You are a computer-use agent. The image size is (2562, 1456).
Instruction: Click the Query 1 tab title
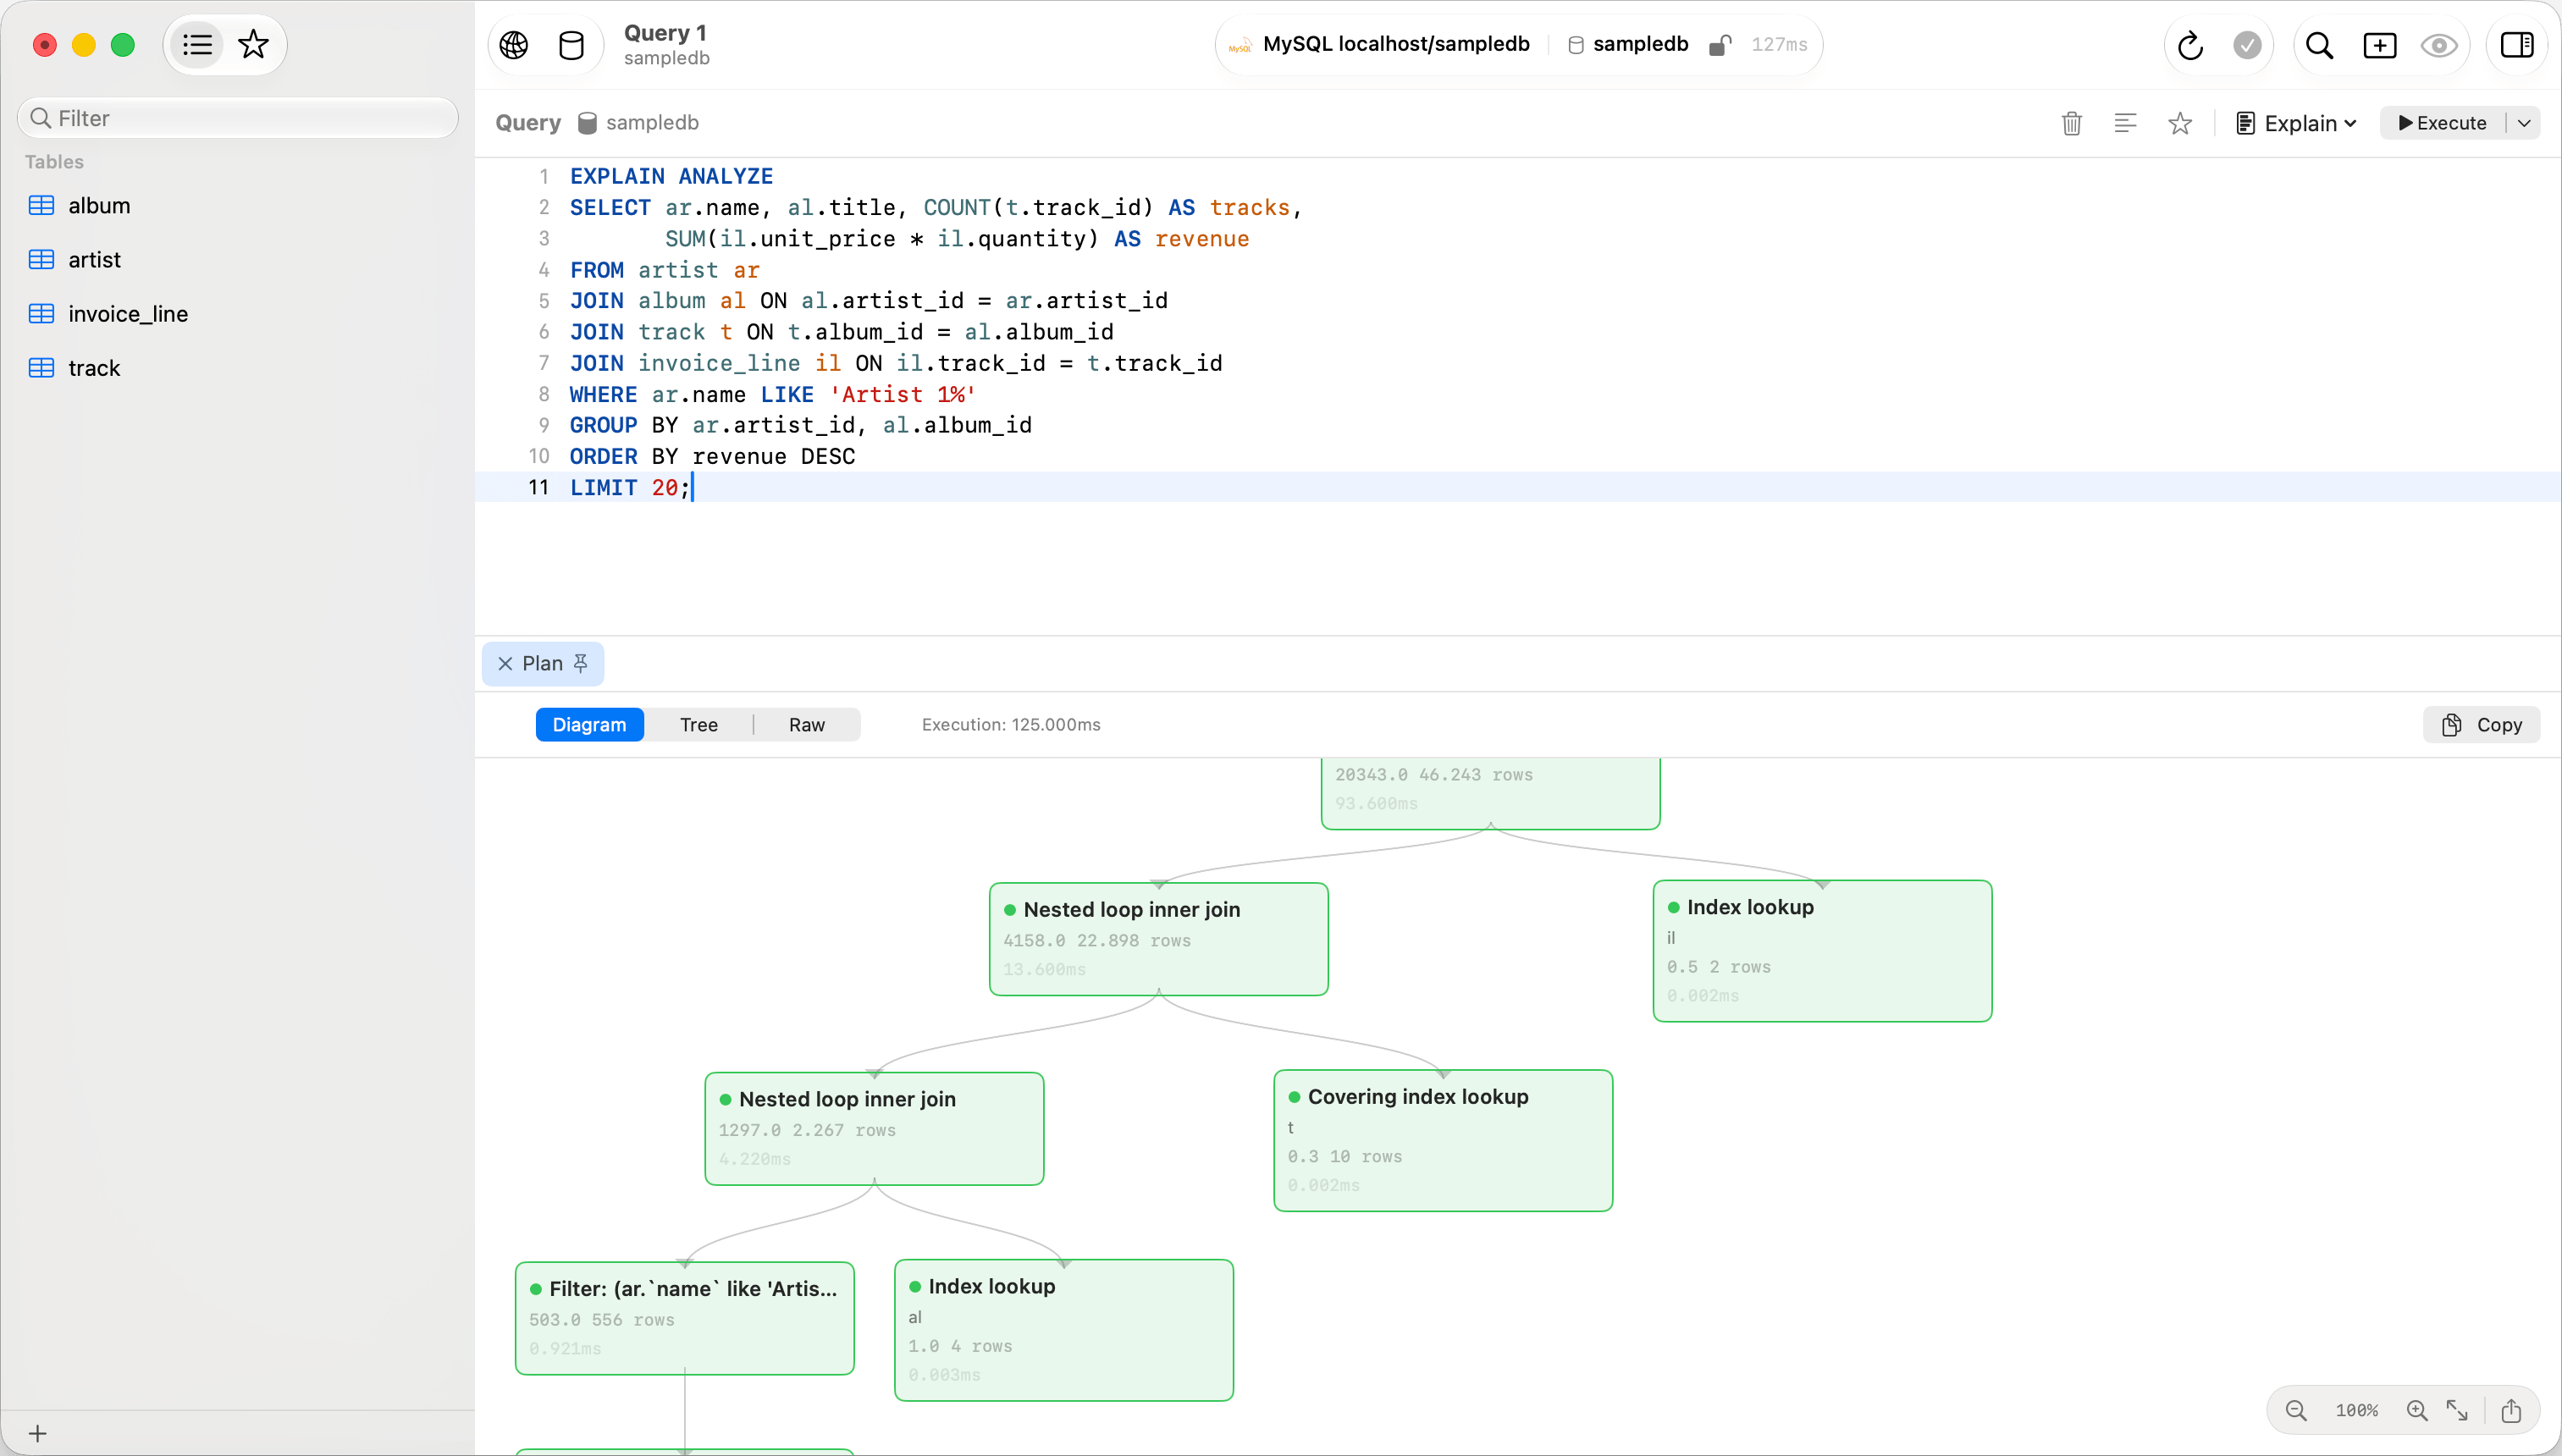pos(665,33)
